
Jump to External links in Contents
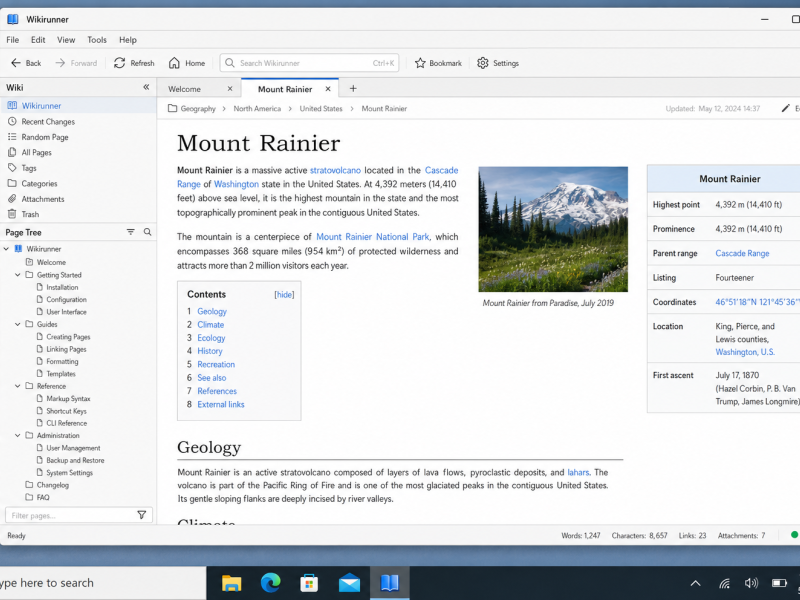click(x=220, y=404)
